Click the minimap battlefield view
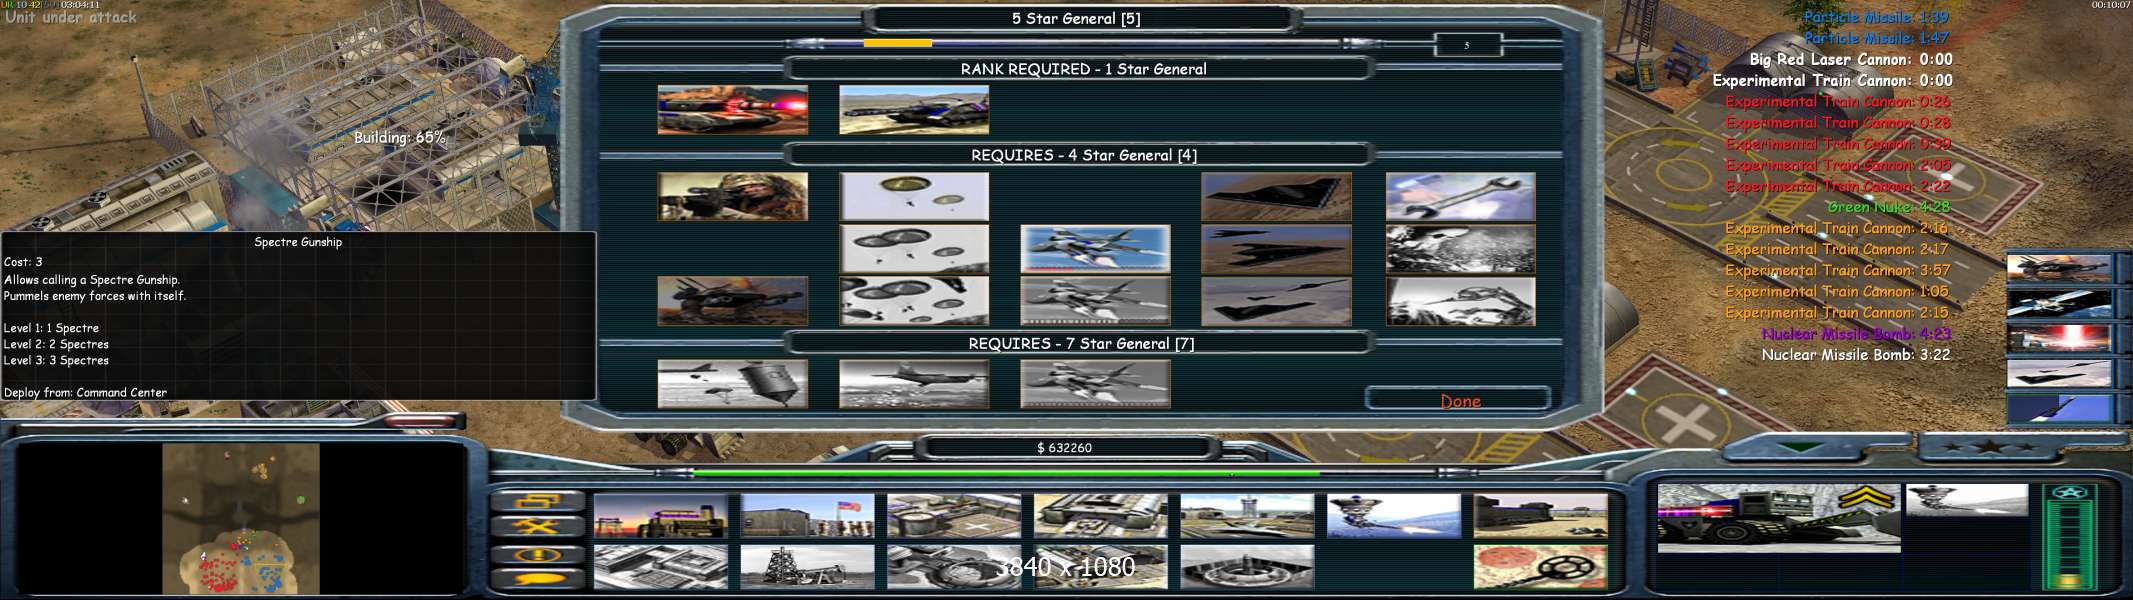This screenshot has height=600, width=2133. pos(241,519)
